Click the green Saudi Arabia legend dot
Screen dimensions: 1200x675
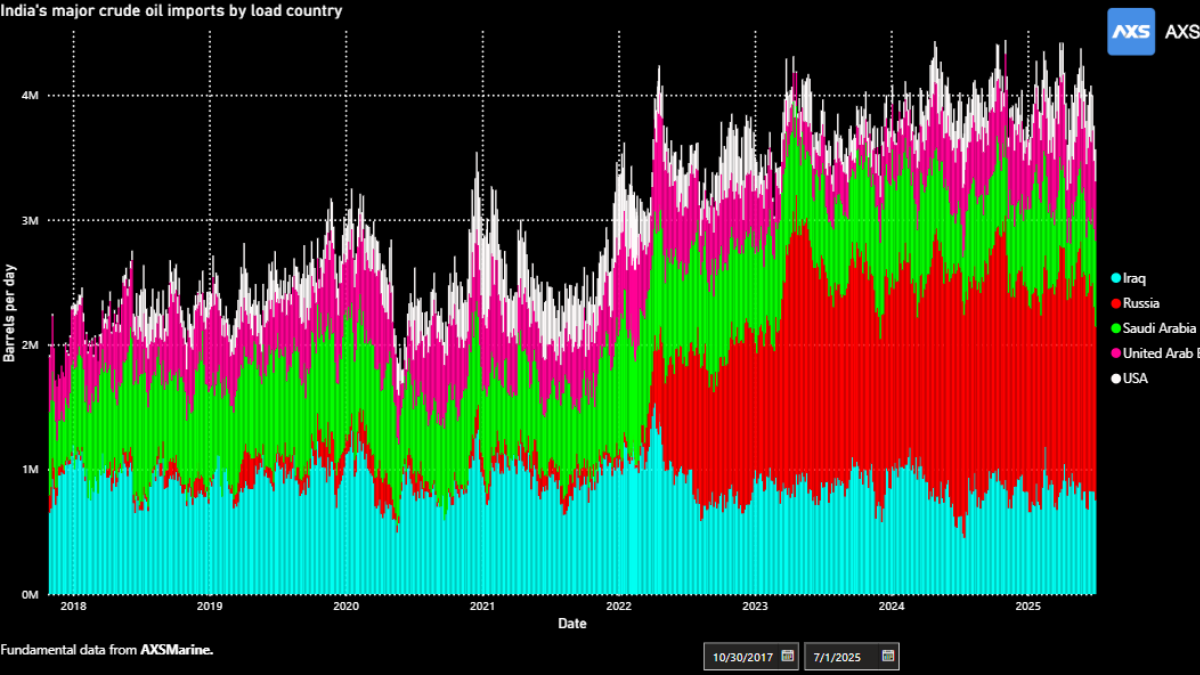[1115, 328]
